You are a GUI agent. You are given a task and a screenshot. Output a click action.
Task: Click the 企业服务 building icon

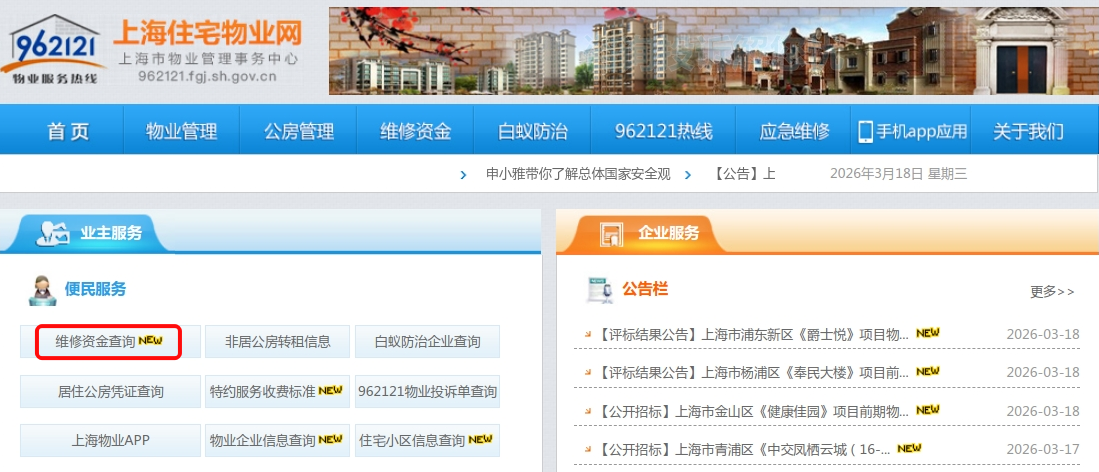point(611,234)
